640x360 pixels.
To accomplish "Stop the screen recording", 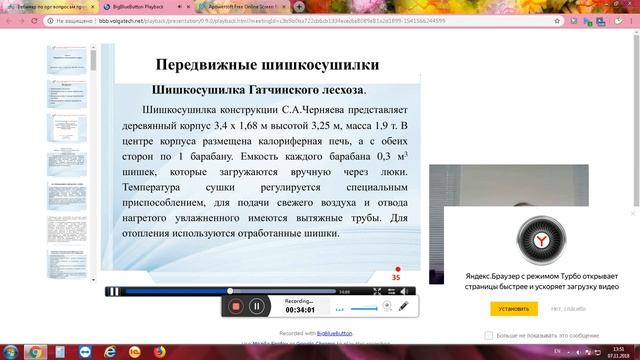I will coord(236,306).
